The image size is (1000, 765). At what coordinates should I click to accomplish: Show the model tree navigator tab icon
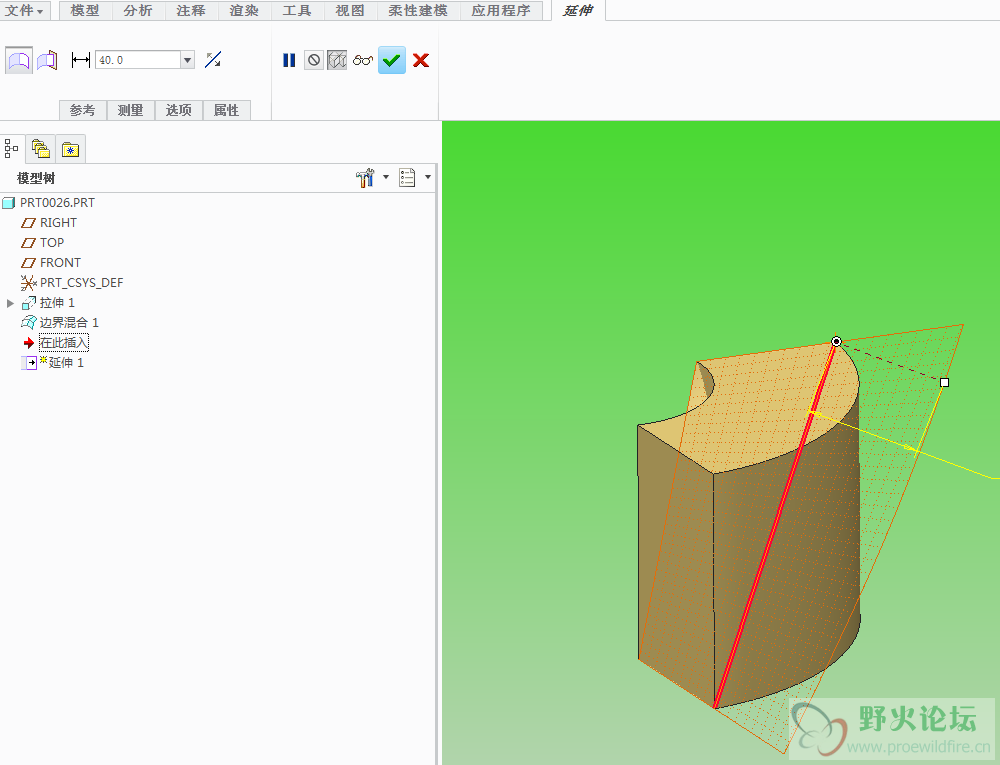11,149
